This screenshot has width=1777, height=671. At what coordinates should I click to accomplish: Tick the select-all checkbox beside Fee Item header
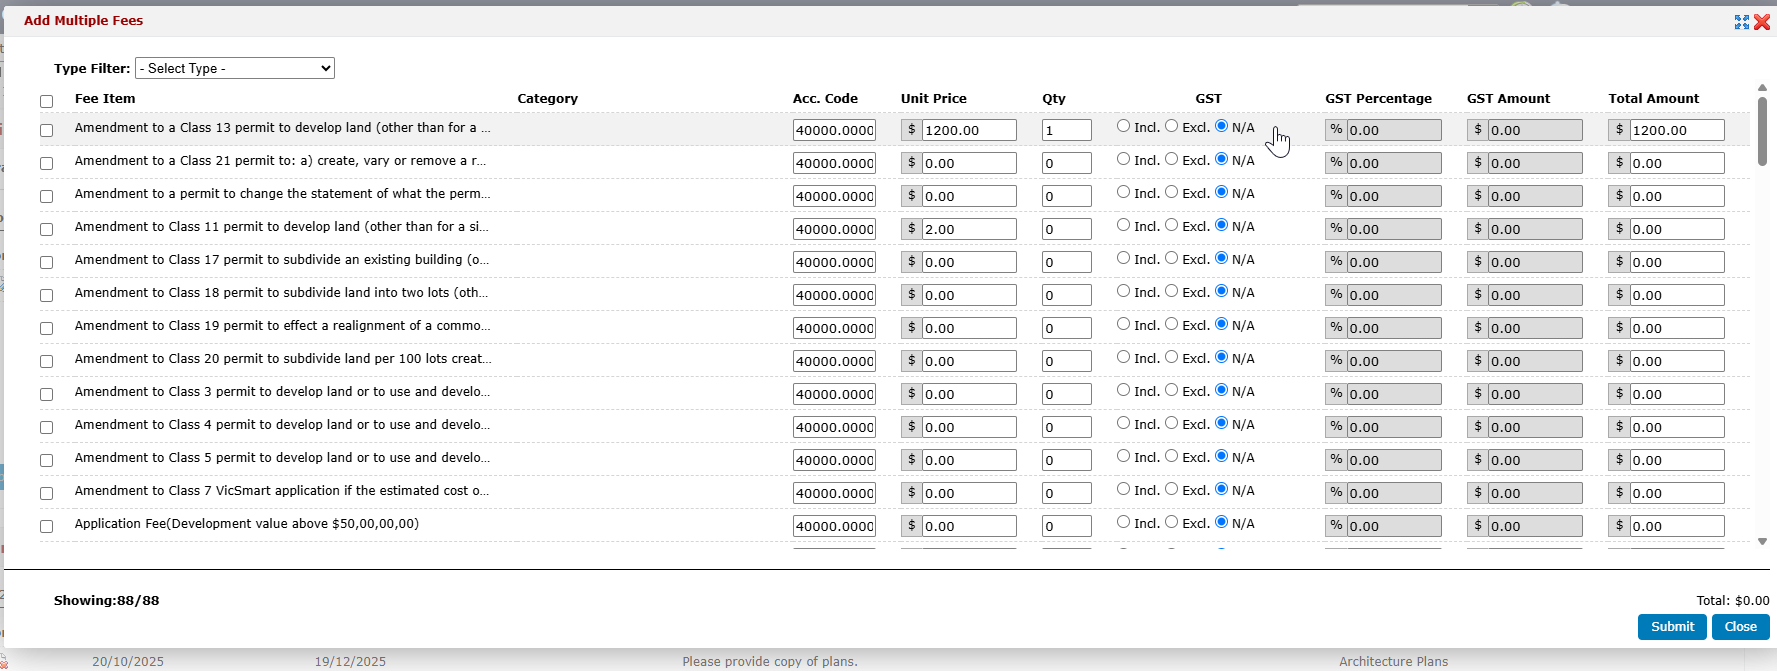point(46,101)
